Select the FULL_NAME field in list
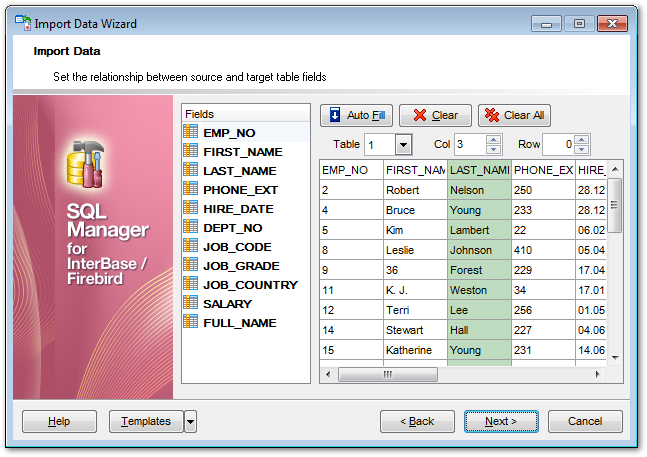 pos(239,323)
